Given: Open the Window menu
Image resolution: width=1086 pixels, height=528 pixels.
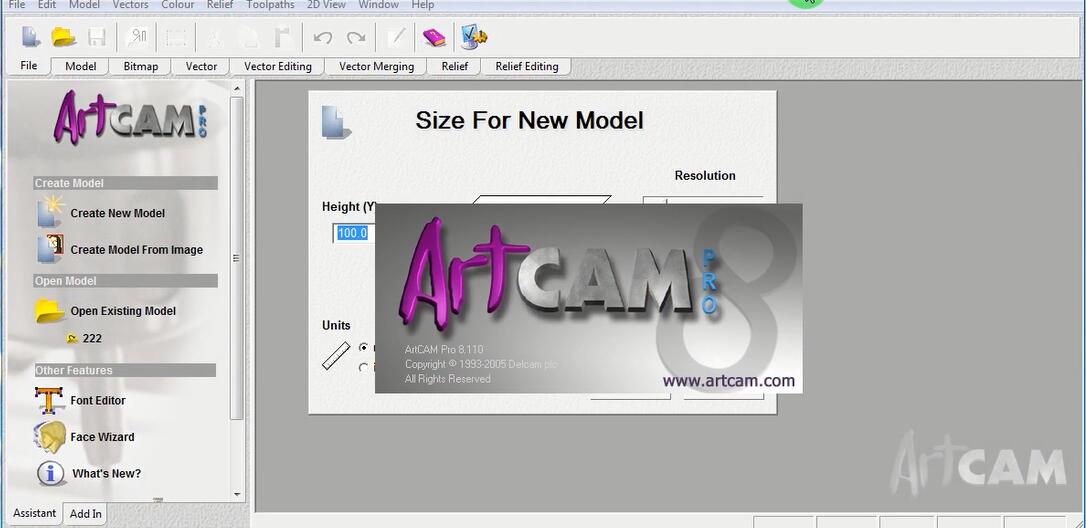Looking at the screenshot, I should (378, 5).
